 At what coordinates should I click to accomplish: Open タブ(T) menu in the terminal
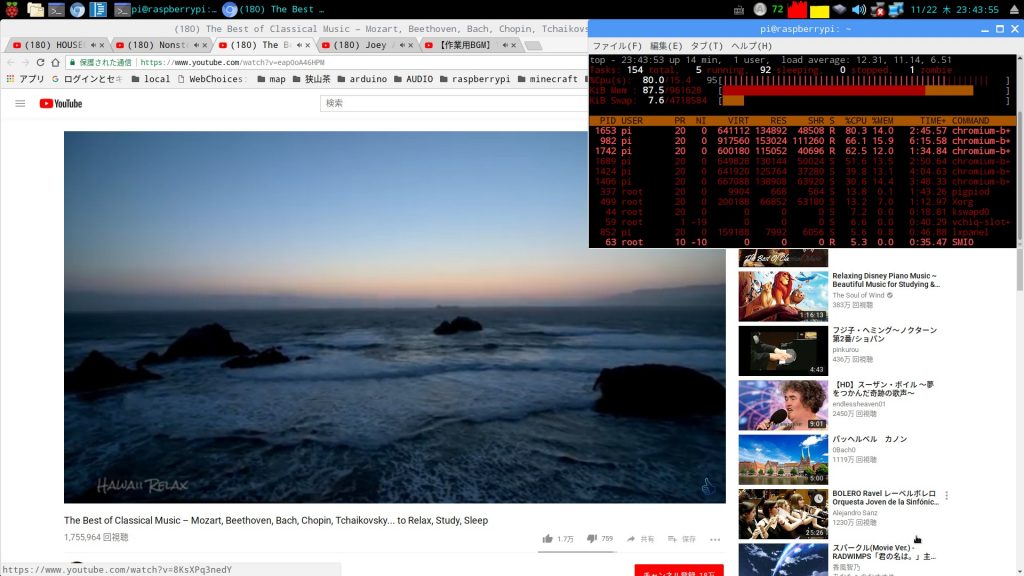707,46
